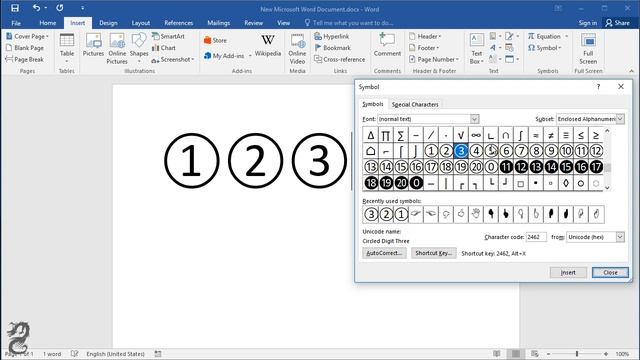Image resolution: width=640 pixels, height=360 pixels.
Task: Sign in to Office account
Action: tap(587, 23)
